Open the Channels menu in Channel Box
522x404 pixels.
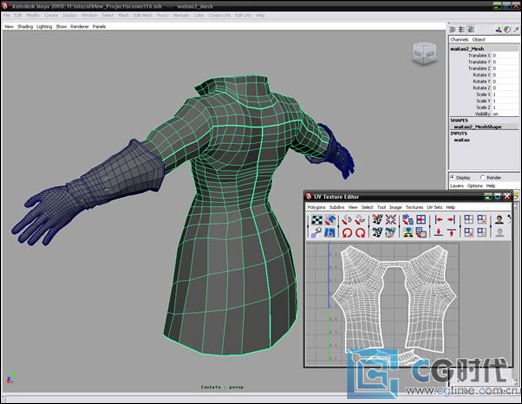(459, 40)
